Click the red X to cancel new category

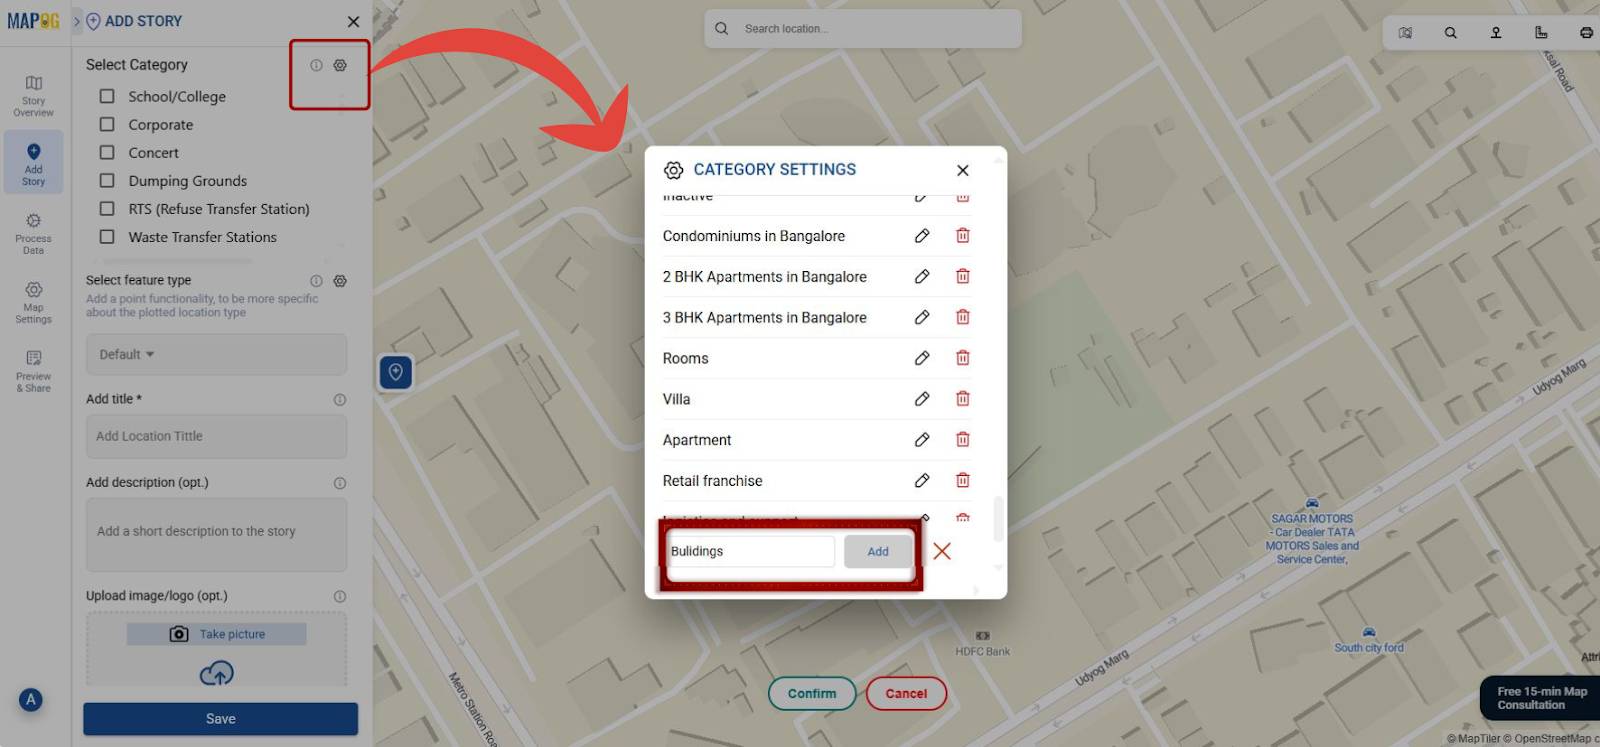pyautogui.click(x=941, y=551)
